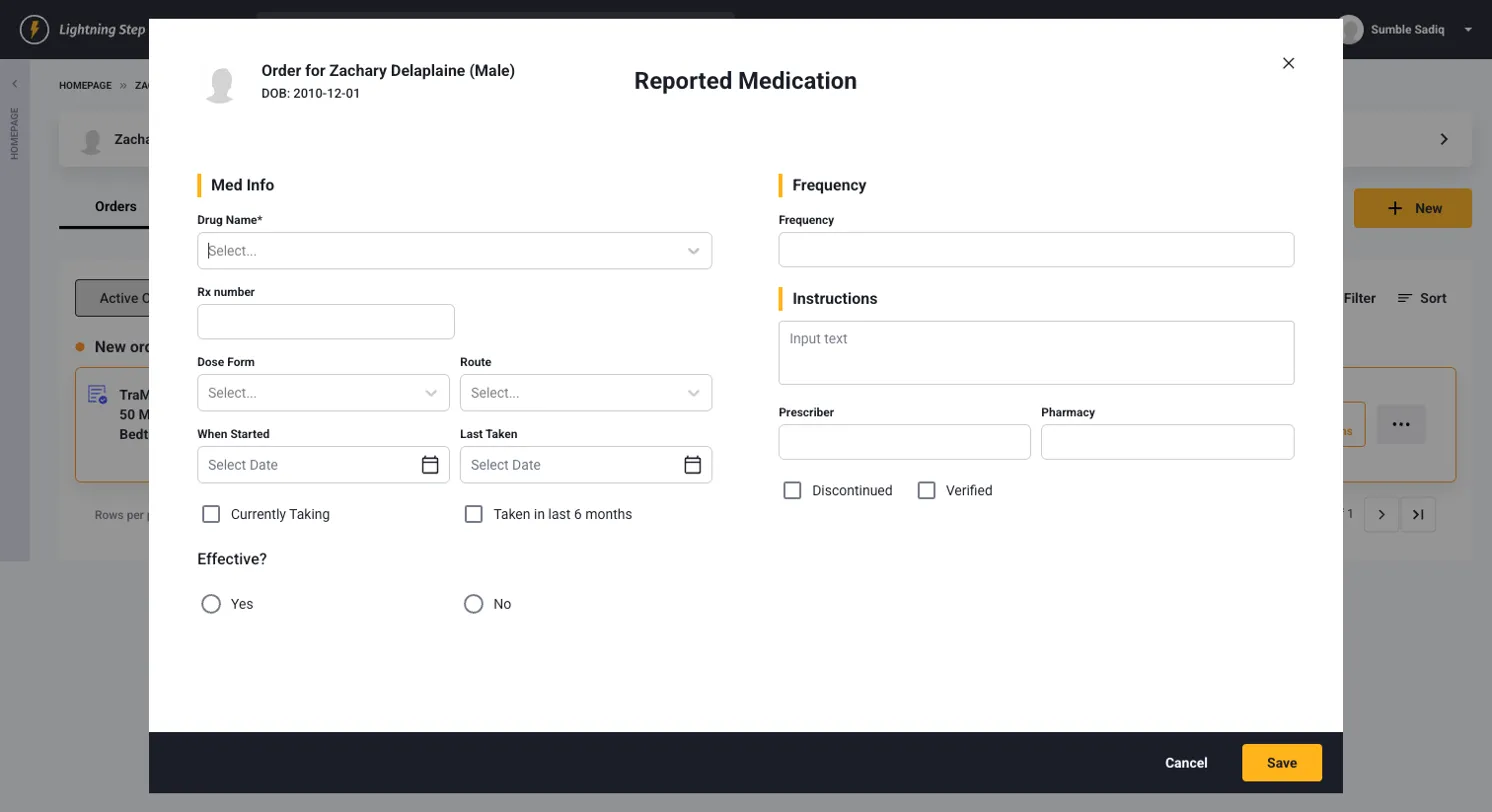Open the Route select dropdown

point(585,393)
